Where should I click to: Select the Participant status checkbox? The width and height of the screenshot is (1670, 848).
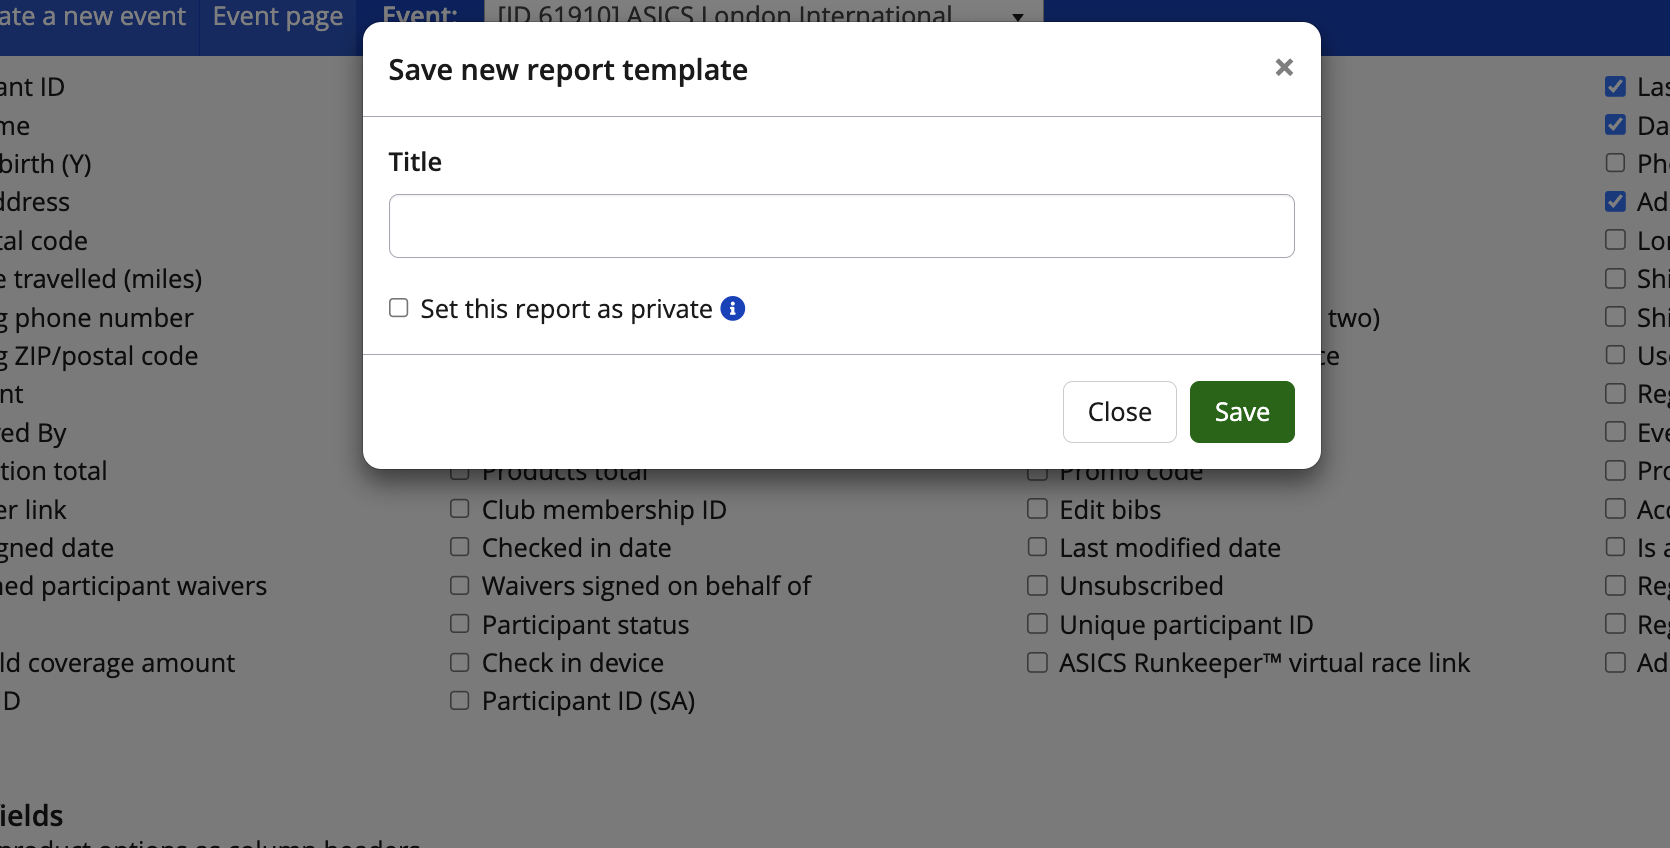click(x=460, y=624)
